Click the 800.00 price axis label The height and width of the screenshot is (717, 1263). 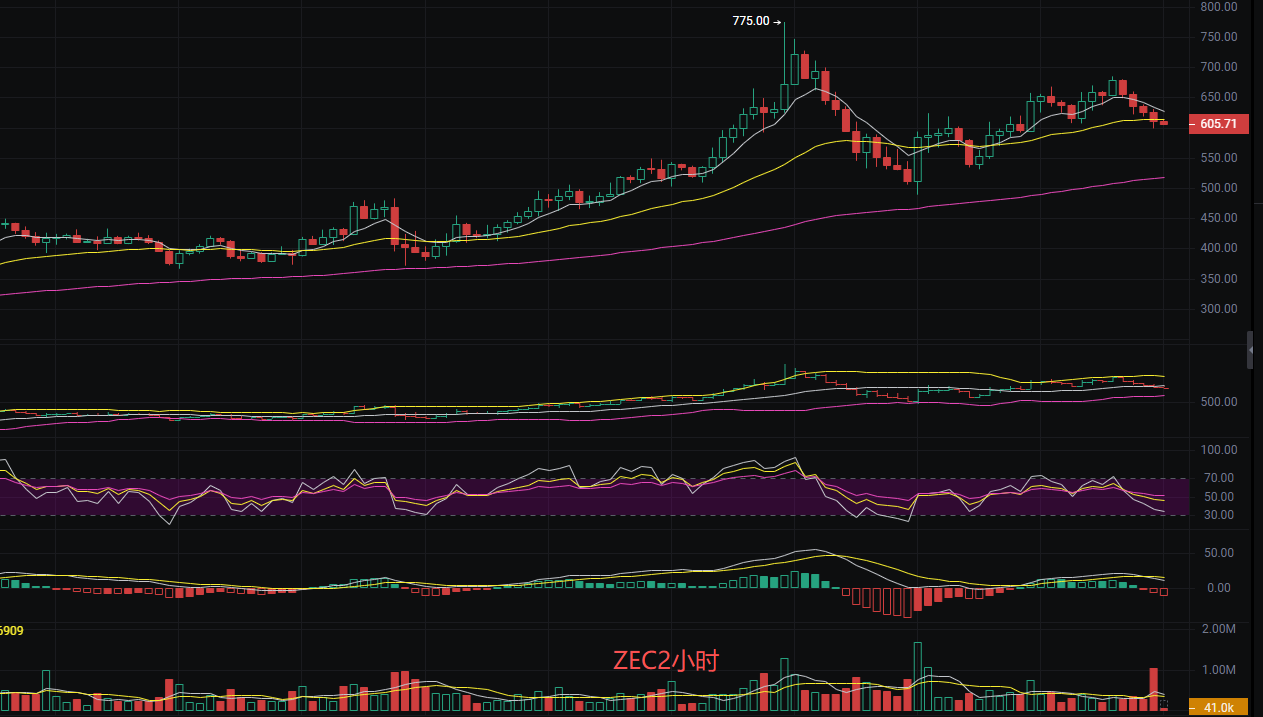[x=1219, y=7]
